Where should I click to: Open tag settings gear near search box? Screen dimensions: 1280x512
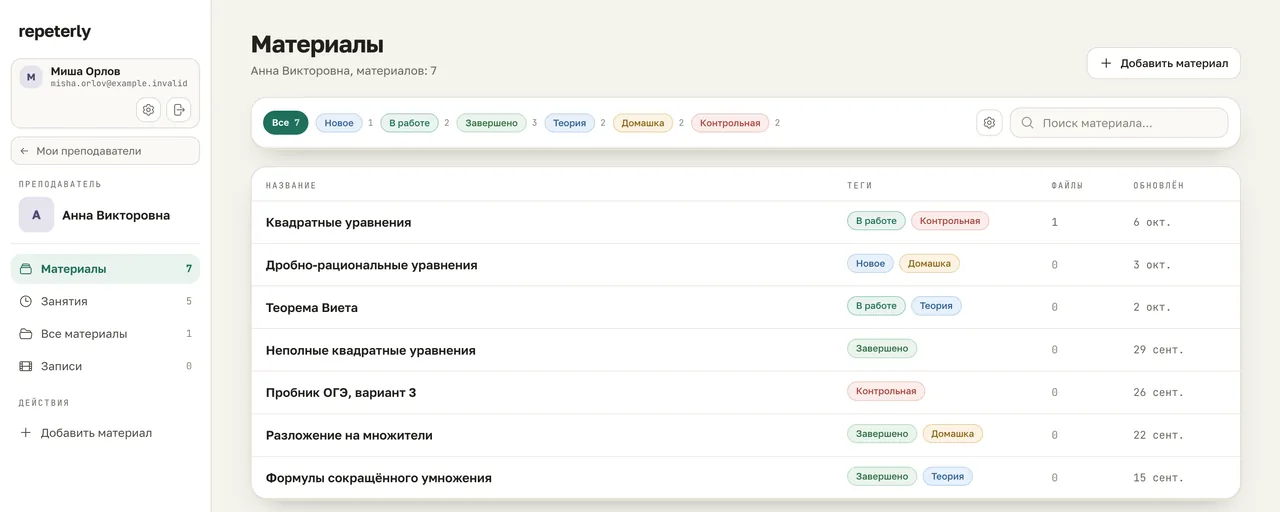tap(989, 123)
